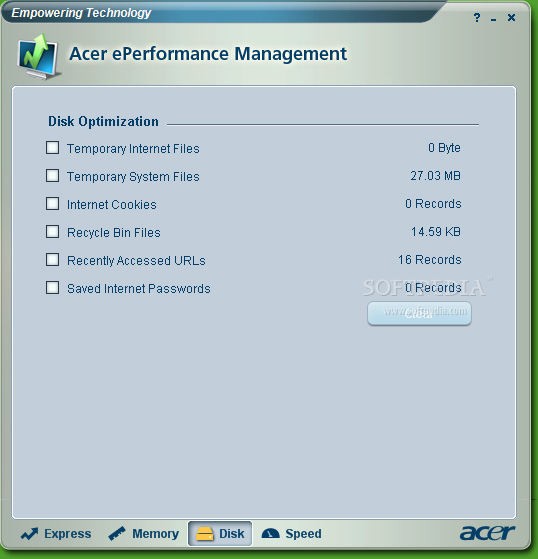
Task: Click the Internet Cookies label
Action: point(112,205)
